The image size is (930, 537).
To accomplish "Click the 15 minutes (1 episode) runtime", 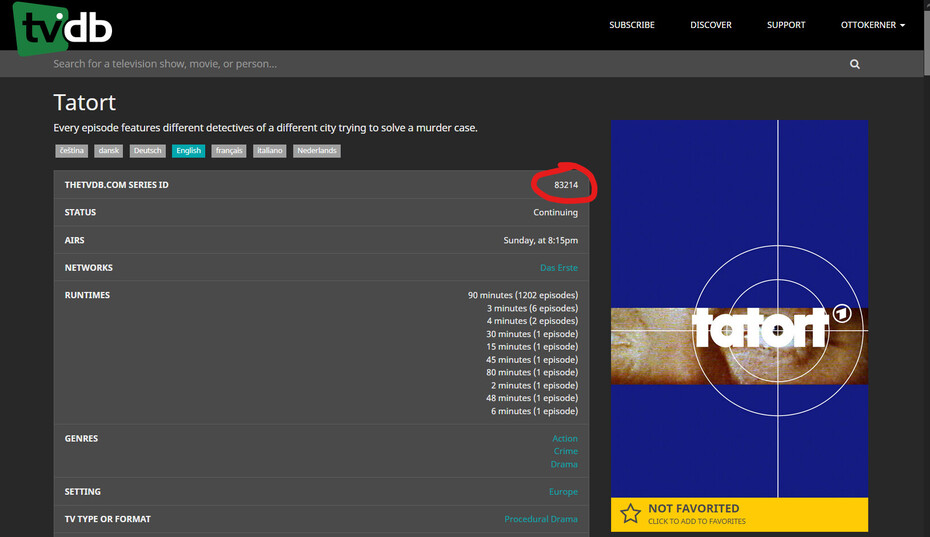I will (x=532, y=347).
